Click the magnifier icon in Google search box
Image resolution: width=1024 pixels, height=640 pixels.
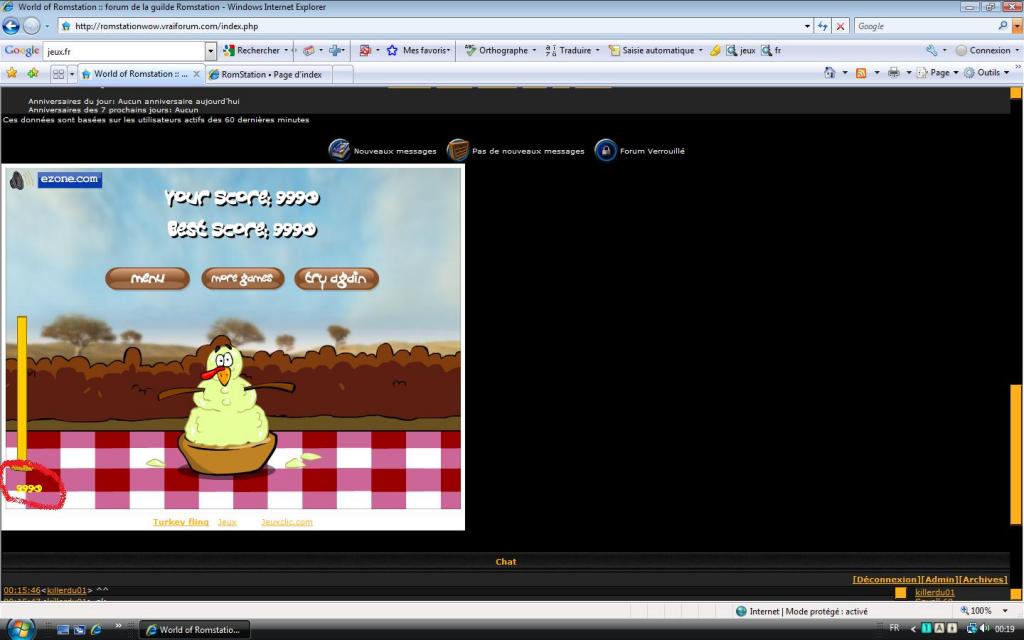click(1002, 25)
